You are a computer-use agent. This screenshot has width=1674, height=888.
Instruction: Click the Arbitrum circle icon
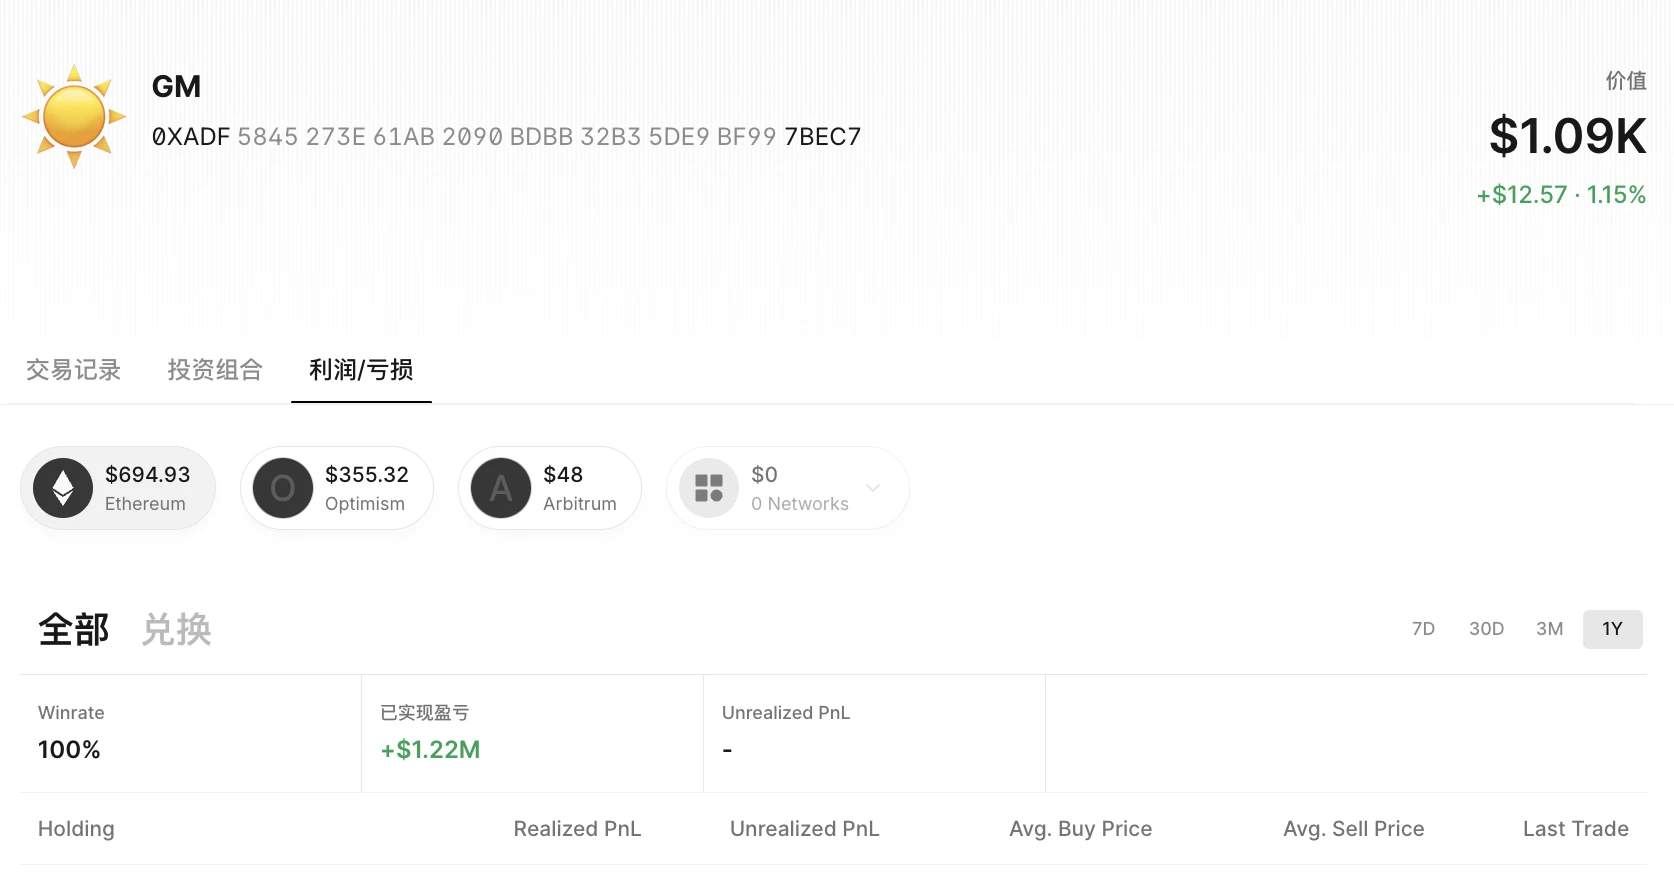[501, 488]
